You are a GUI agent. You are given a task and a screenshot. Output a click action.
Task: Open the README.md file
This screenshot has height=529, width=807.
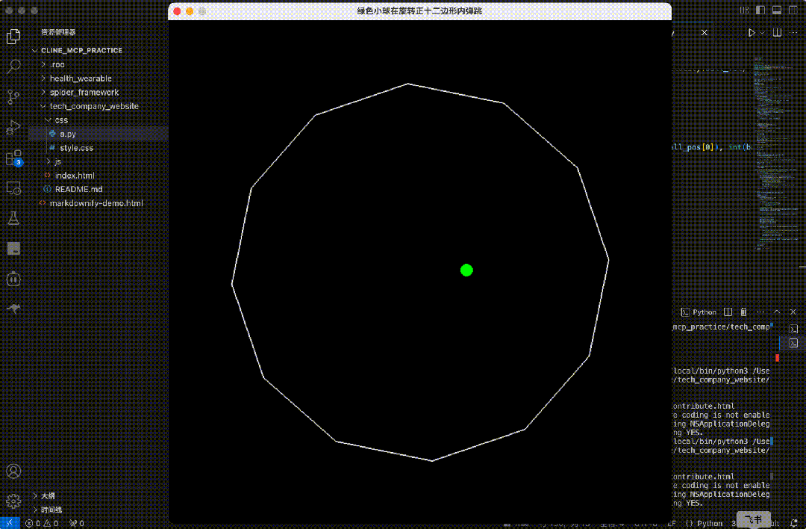pos(78,189)
